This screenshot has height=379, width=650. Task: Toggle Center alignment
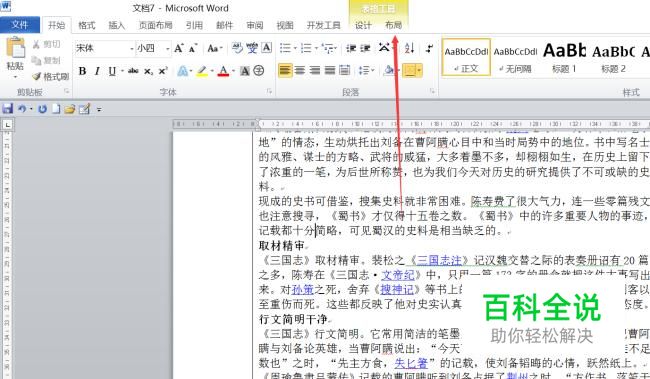[300, 70]
